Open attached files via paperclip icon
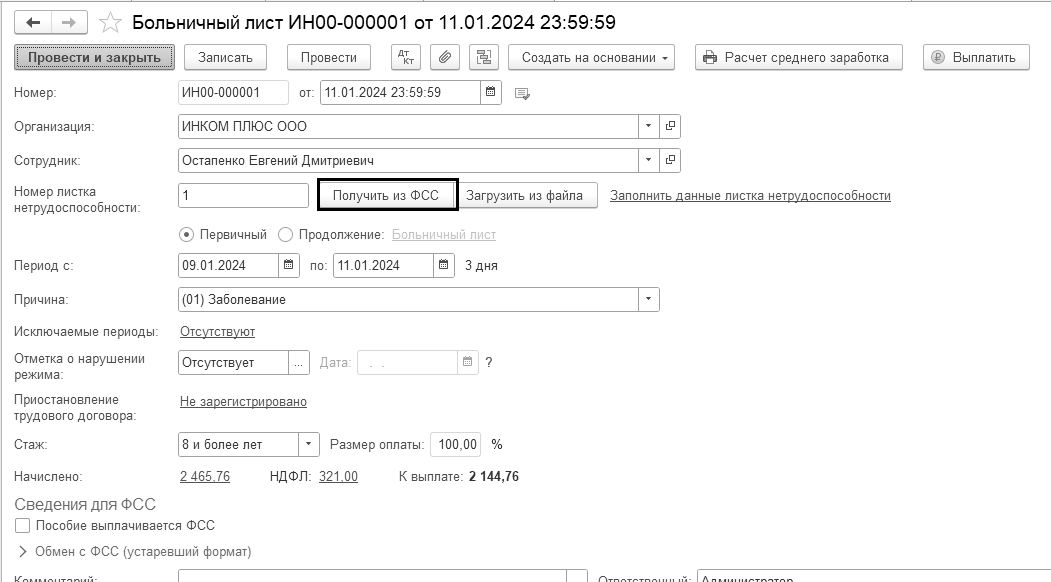This screenshot has width=1051, height=582. coord(444,58)
